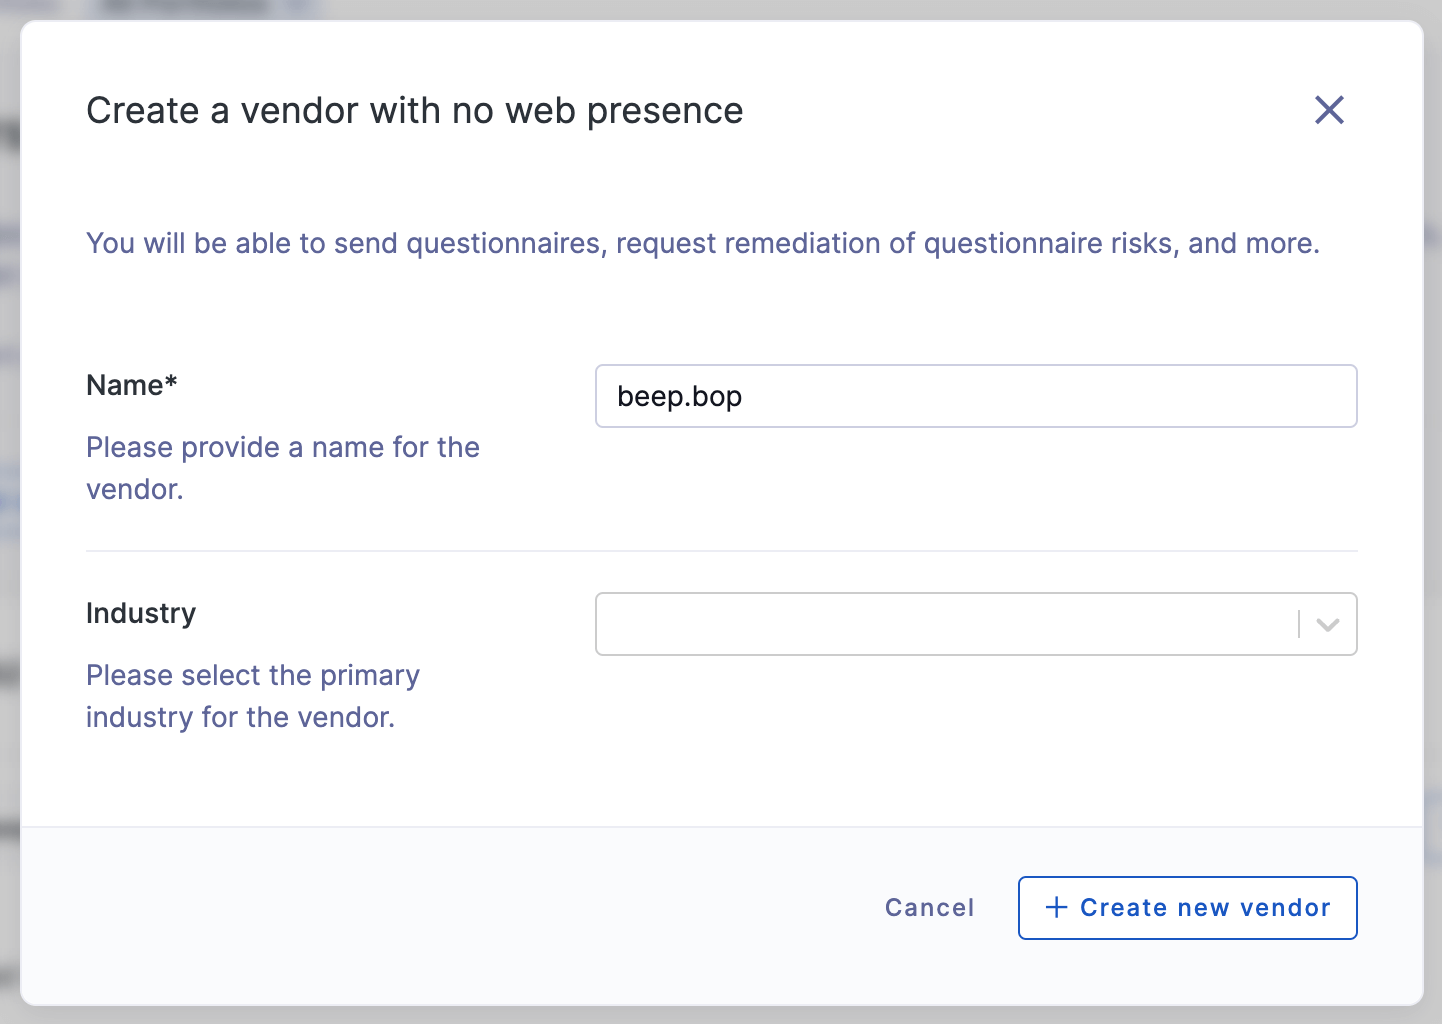The width and height of the screenshot is (1442, 1024).
Task: Click the Cancel button
Action: pos(929,908)
